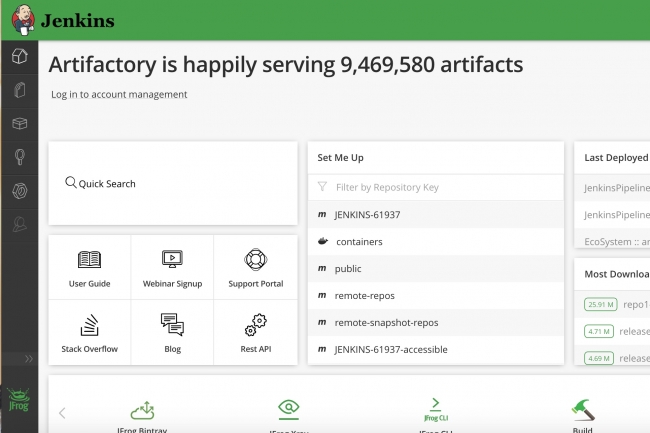
Task: Open the User Guide icon tile
Action: click(90, 259)
